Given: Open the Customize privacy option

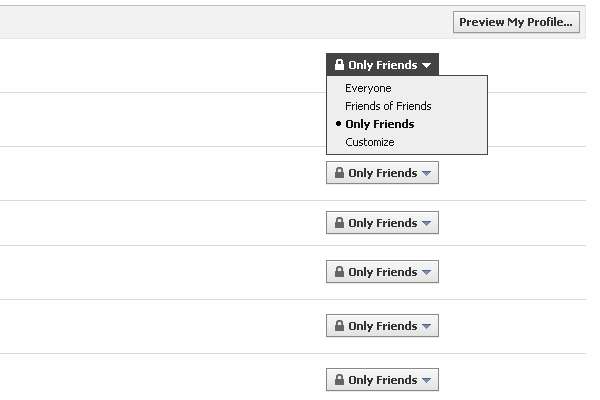Looking at the screenshot, I should point(370,142).
